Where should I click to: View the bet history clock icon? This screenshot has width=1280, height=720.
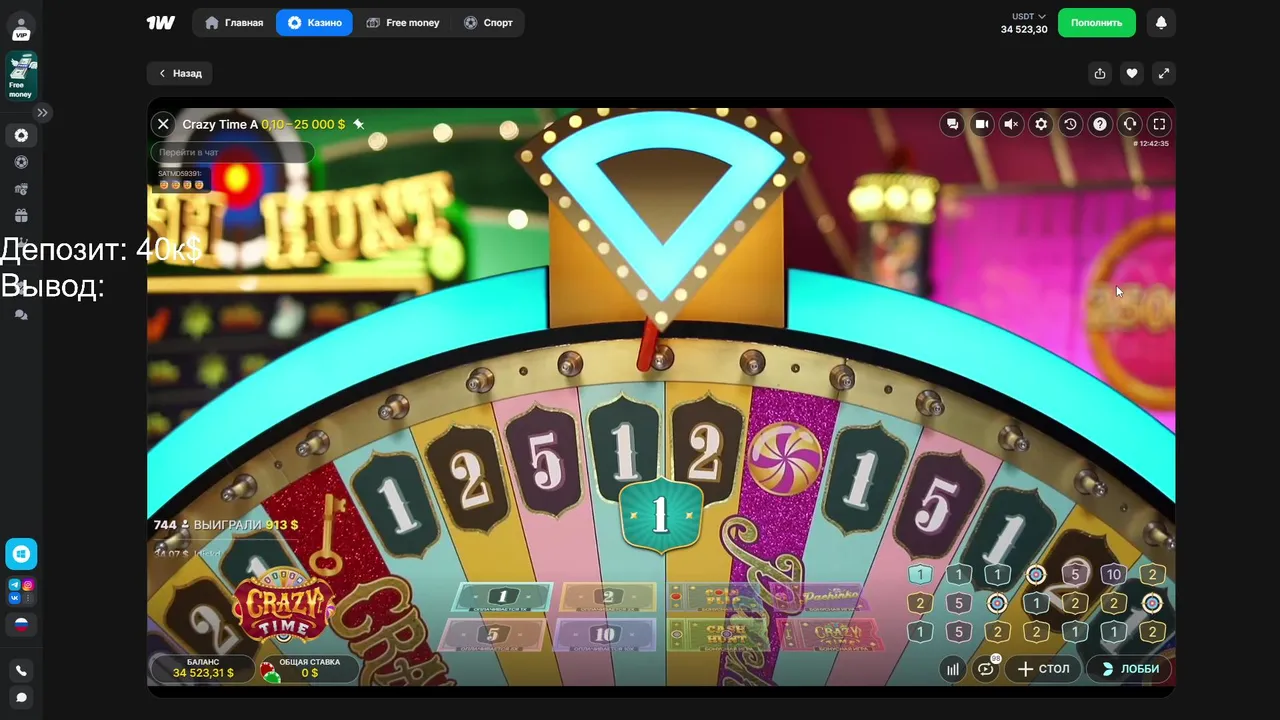tap(1070, 124)
